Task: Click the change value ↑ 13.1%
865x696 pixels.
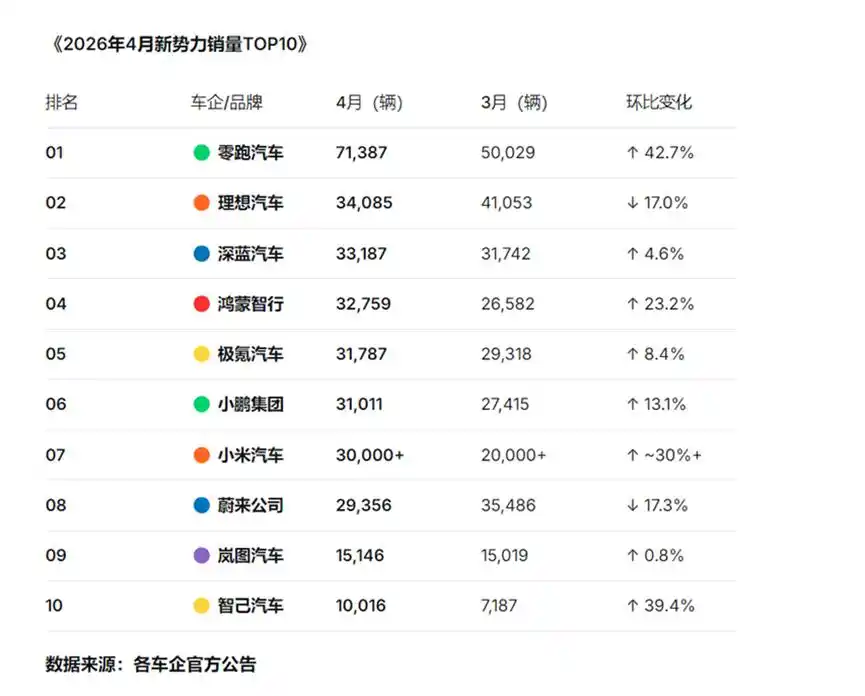Action: click(x=656, y=404)
